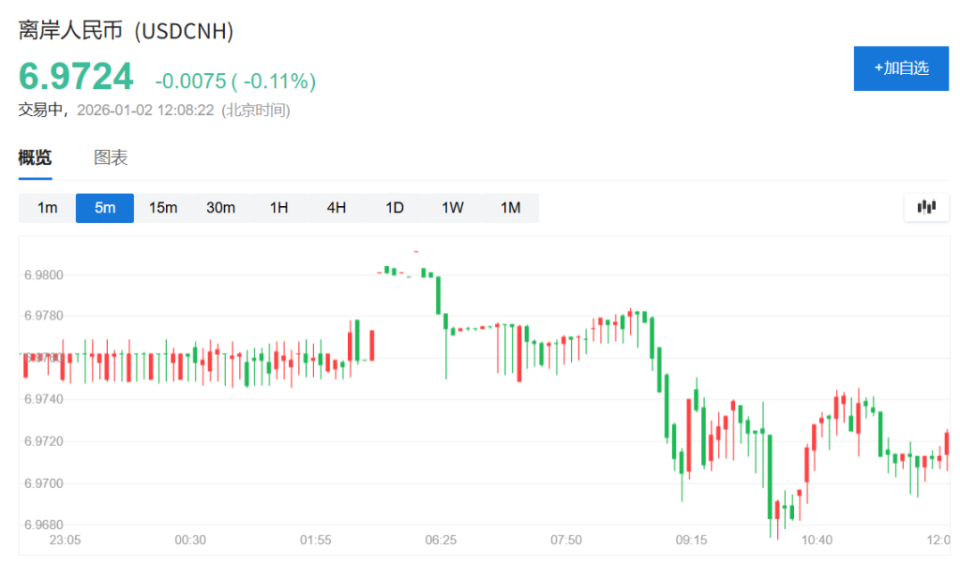Open the 图表 chart tab
960x563 pixels.
(111, 158)
